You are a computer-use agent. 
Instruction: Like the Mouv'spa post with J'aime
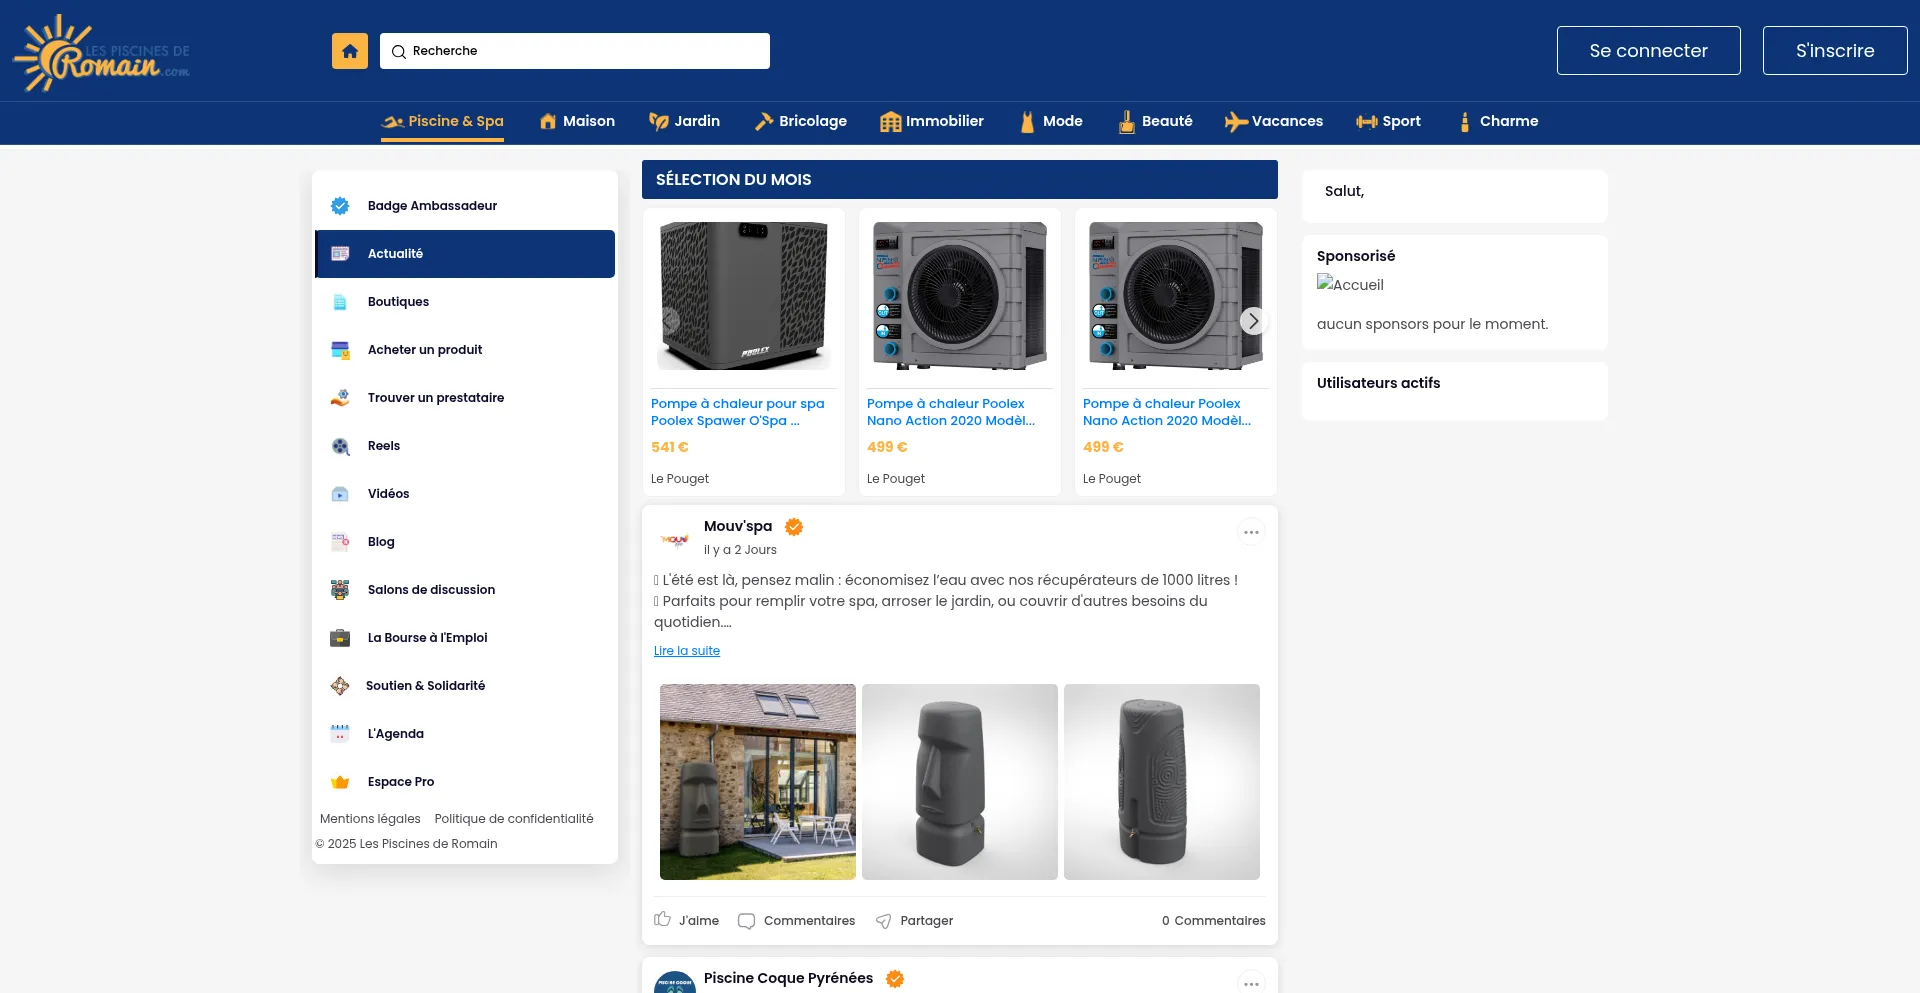[x=687, y=921]
